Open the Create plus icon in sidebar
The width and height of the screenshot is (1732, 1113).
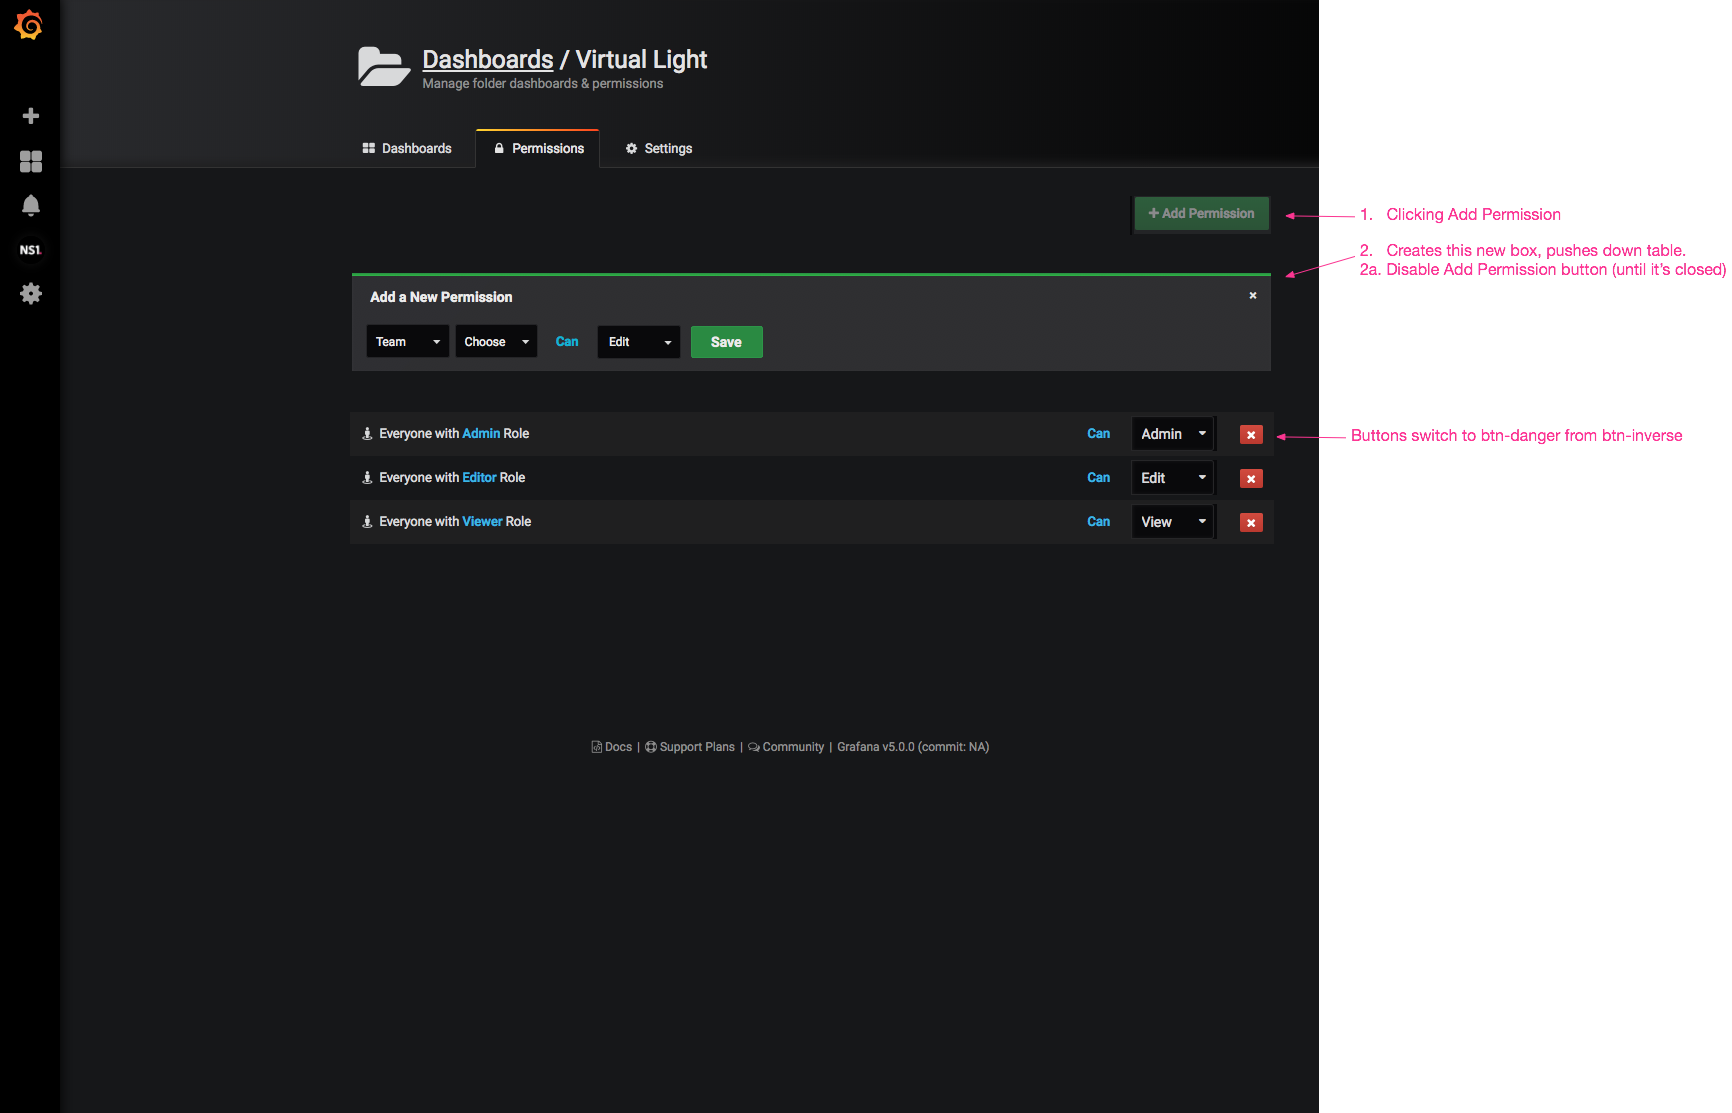click(x=30, y=115)
